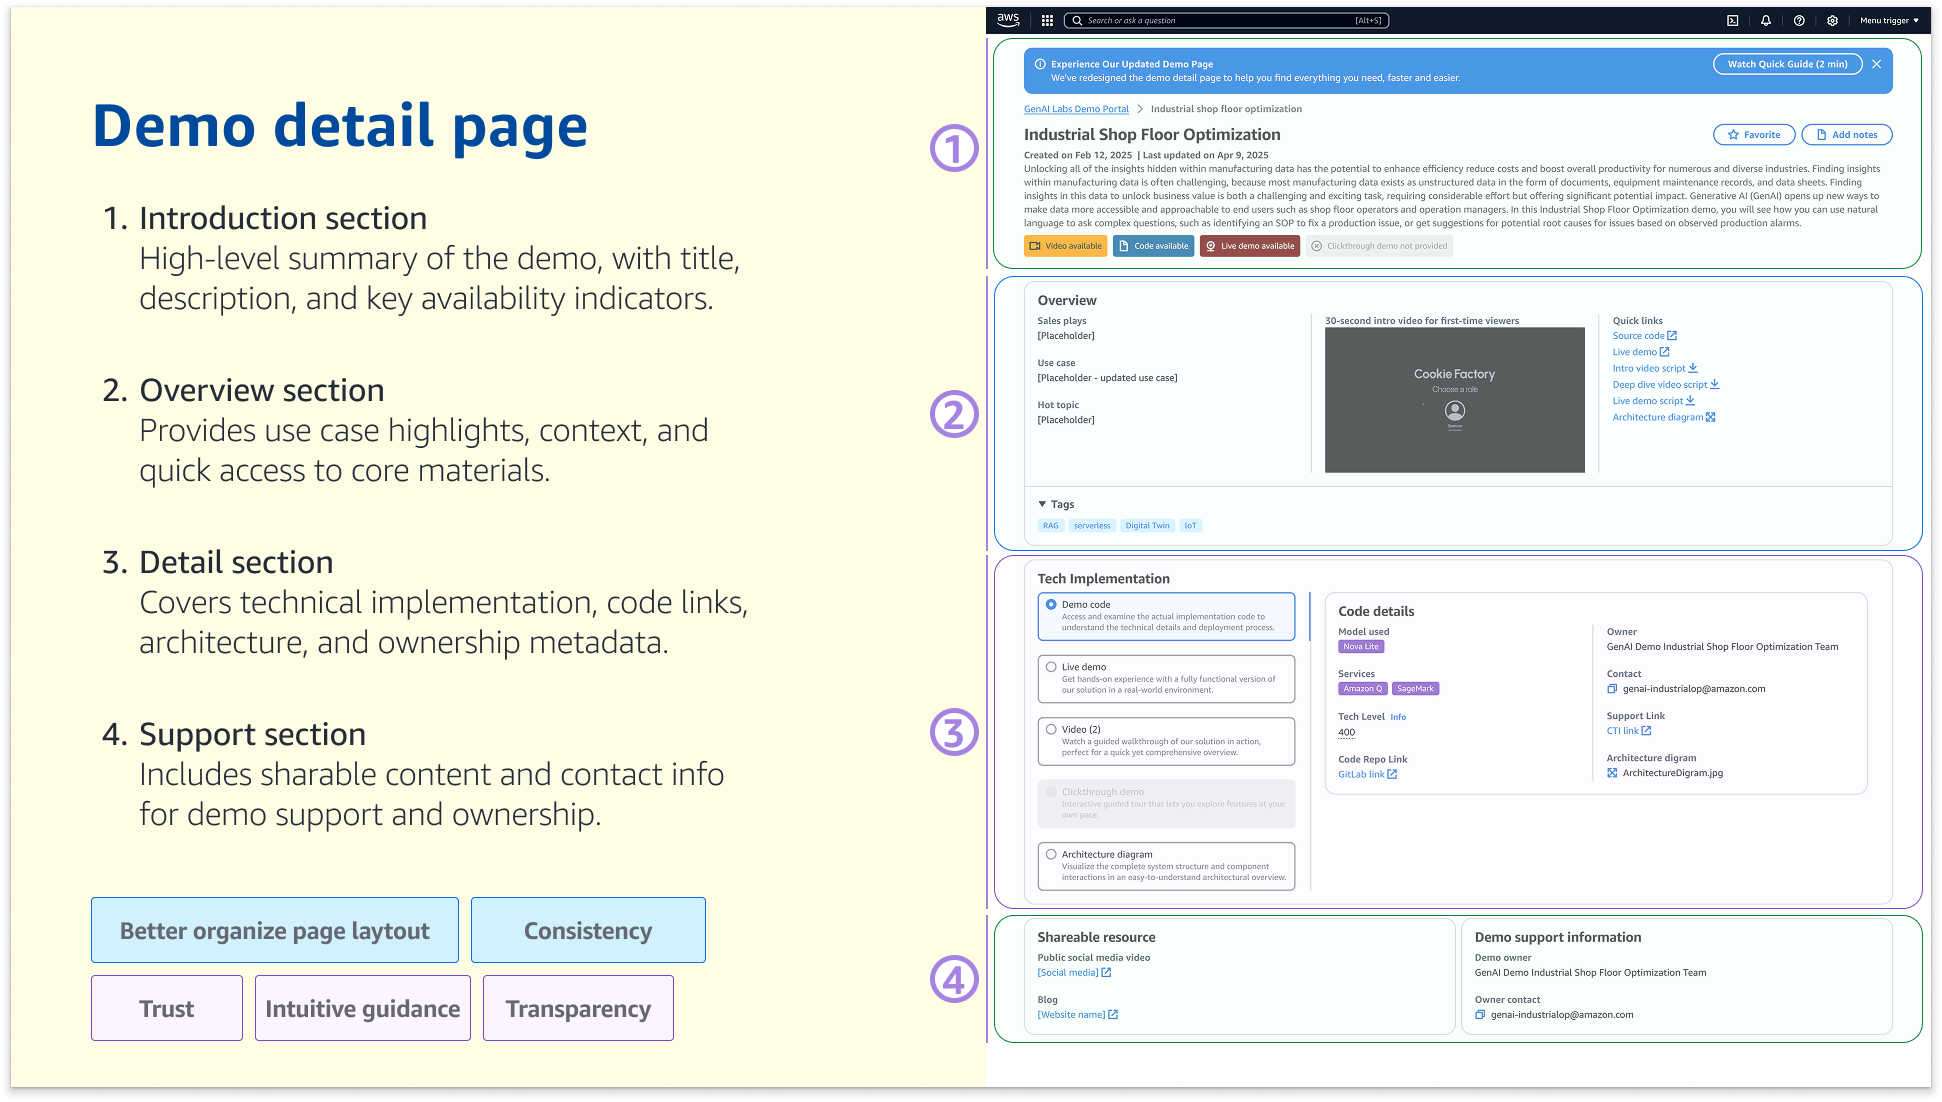Dismiss the updated demo page banner
The image size is (1942, 1102).
[x=1876, y=64]
